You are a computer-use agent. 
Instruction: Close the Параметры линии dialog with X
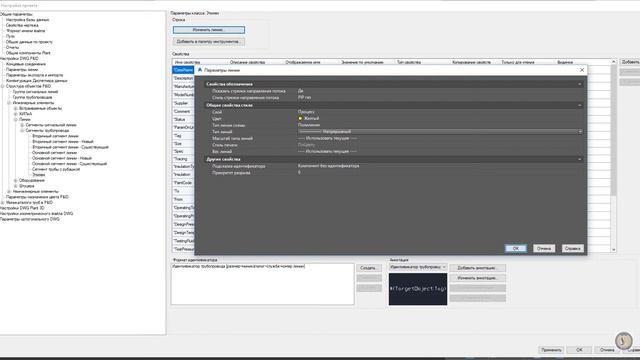click(x=582, y=70)
